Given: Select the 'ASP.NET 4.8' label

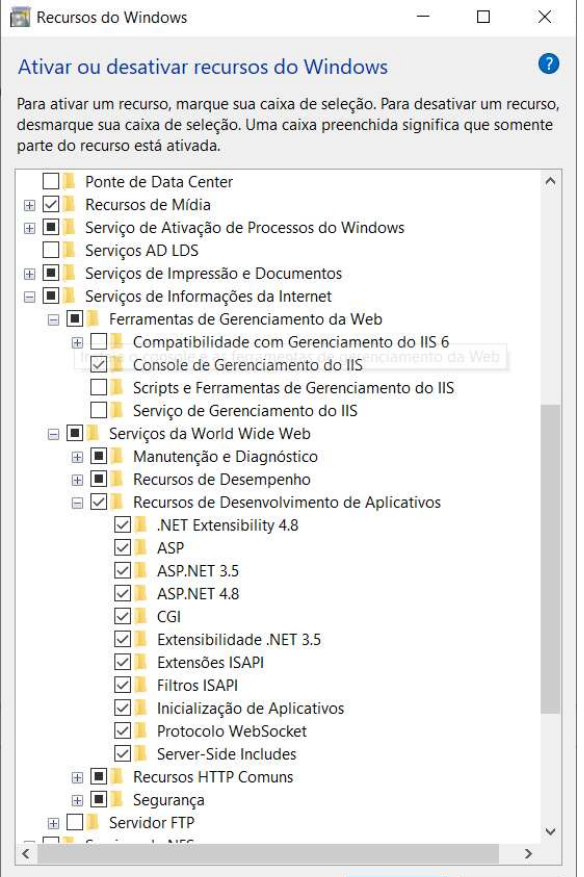Looking at the screenshot, I should [x=198, y=593].
